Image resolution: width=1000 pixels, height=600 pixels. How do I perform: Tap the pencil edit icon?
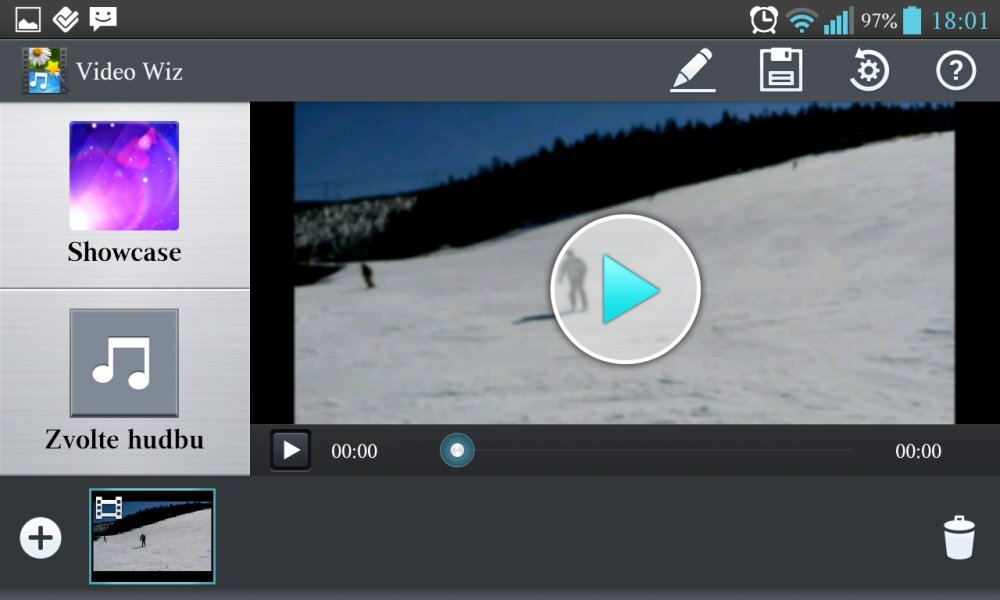(693, 71)
